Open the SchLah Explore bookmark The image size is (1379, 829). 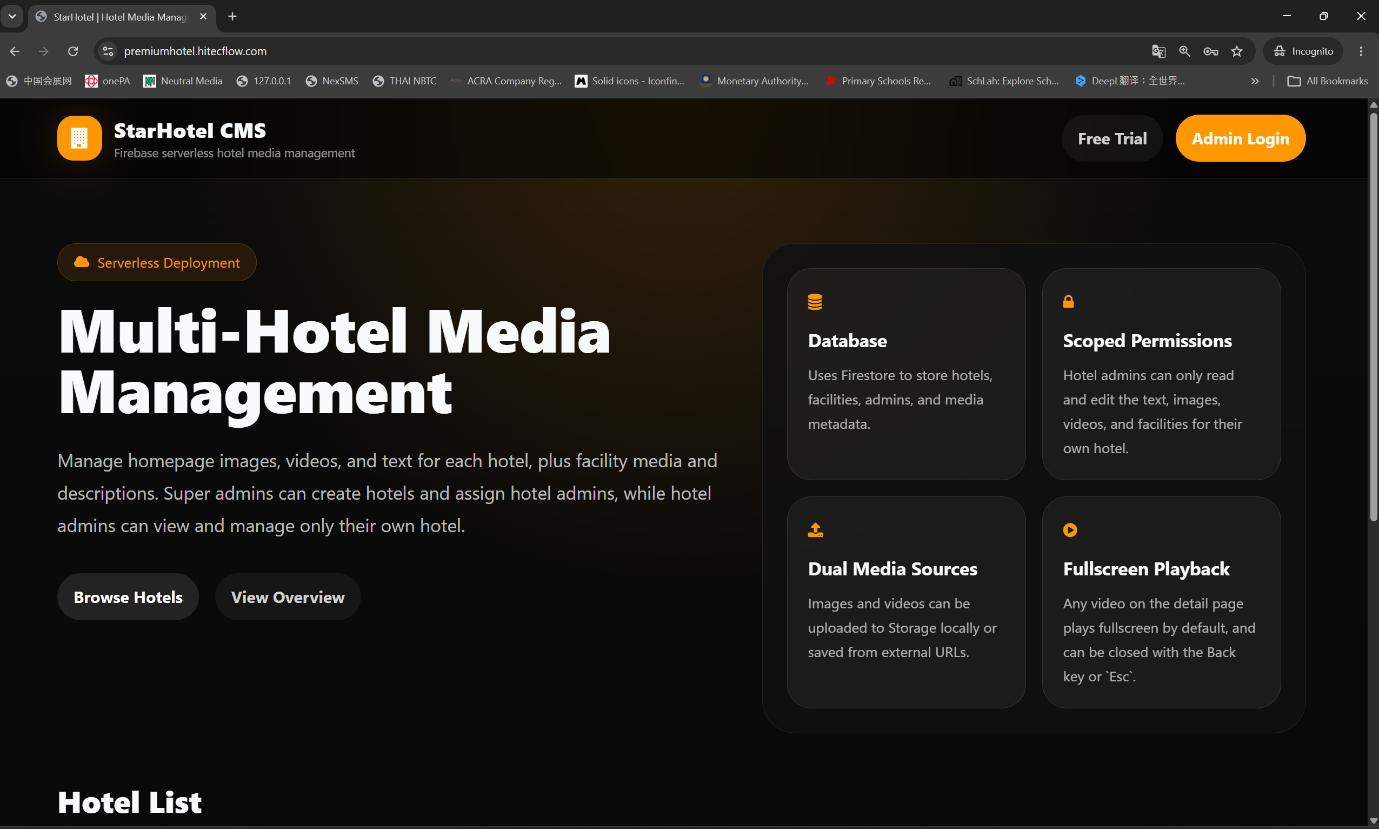[x=1004, y=81]
